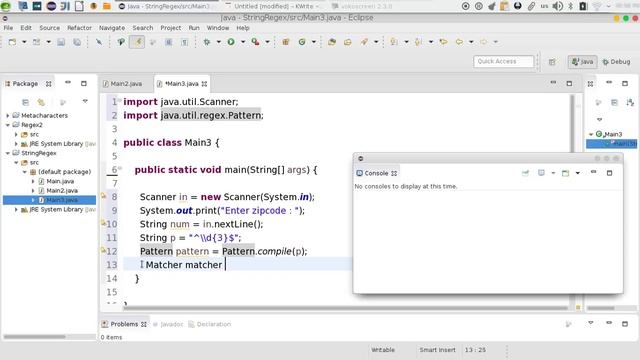Collapse All in Package Explorer
The height and width of the screenshot is (360, 640).
(25, 102)
